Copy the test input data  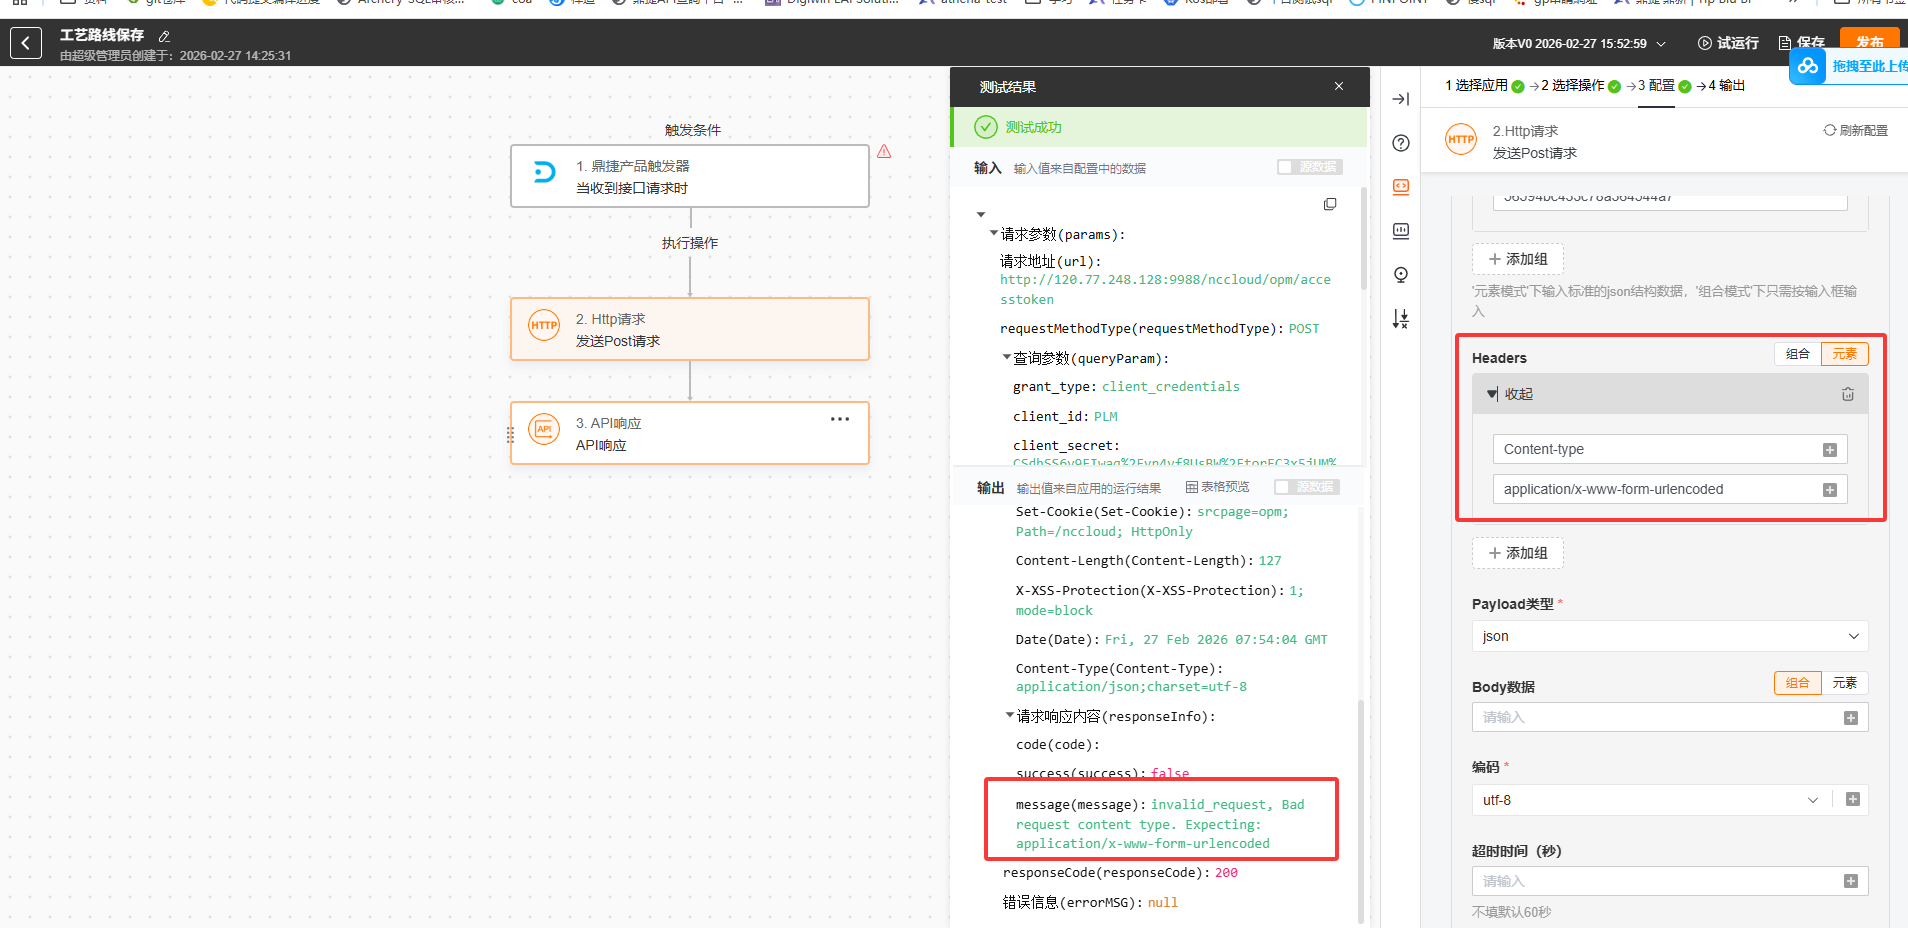click(x=1329, y=204)
